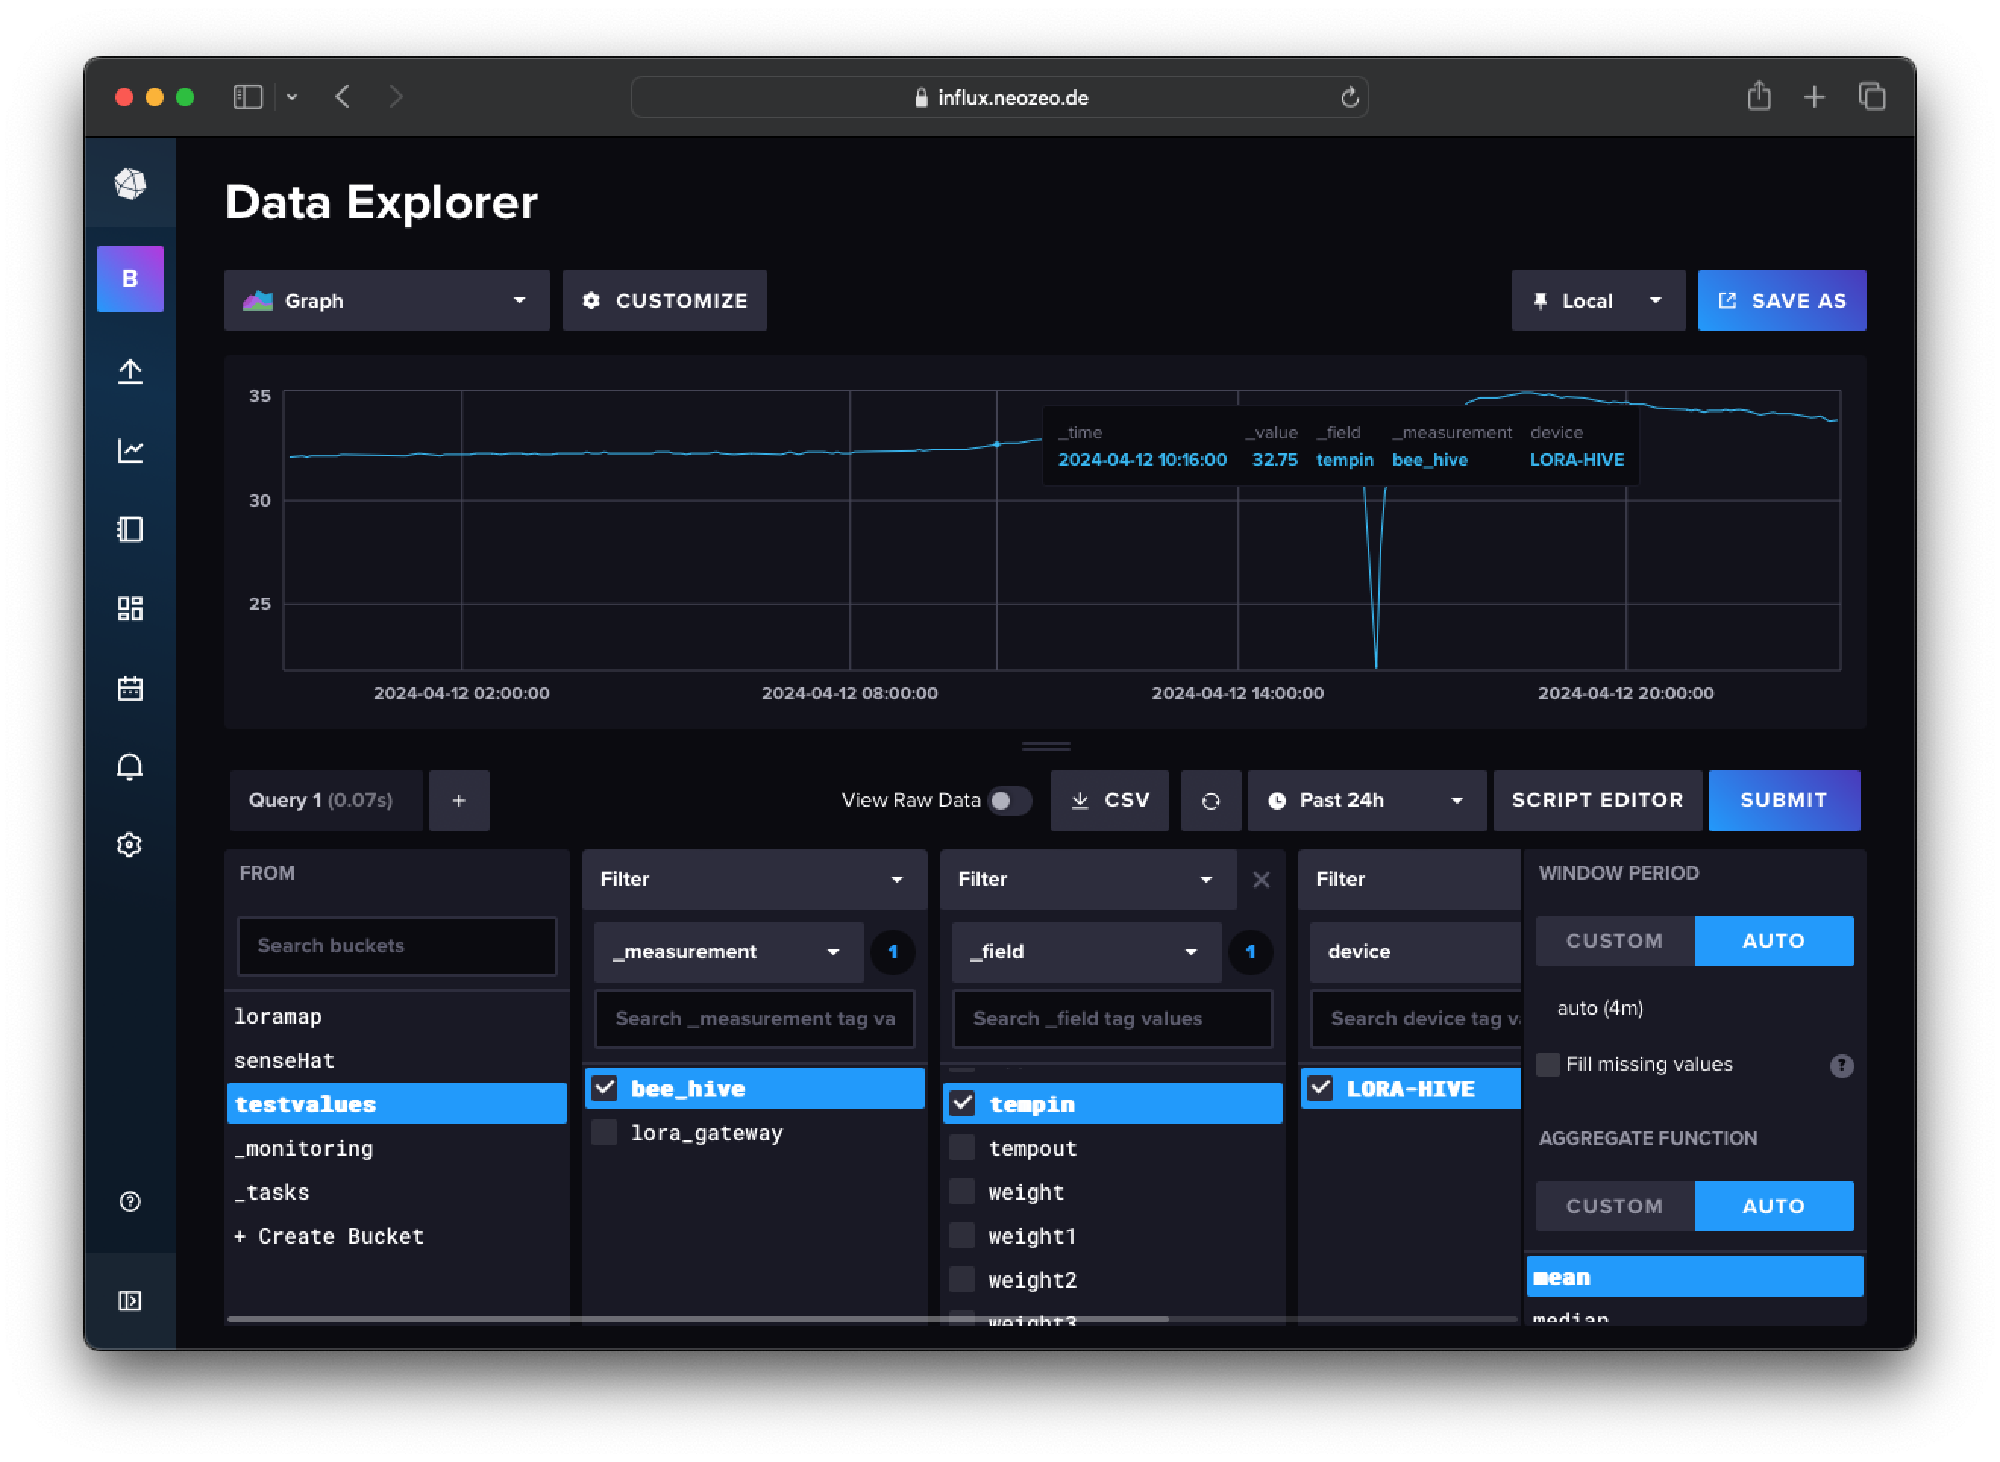Screen dimensions: 2000x1462
Task: Open Dashboards via the sidebar grid icon
Action: click(x=130, y=607)
